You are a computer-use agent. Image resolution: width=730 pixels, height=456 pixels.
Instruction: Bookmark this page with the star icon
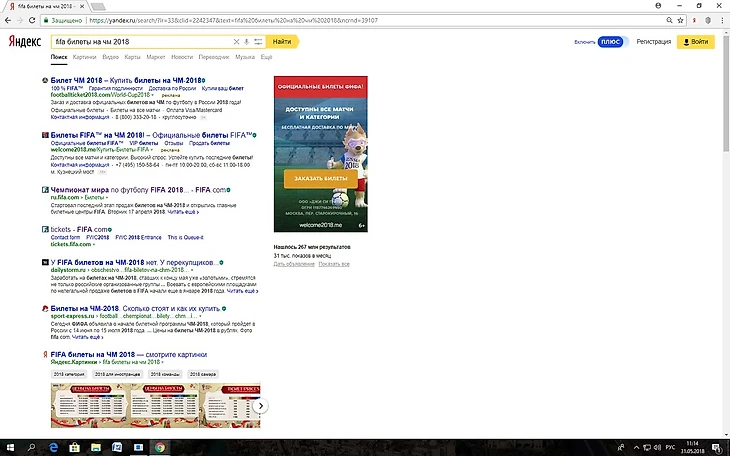(x=680, y=20)
